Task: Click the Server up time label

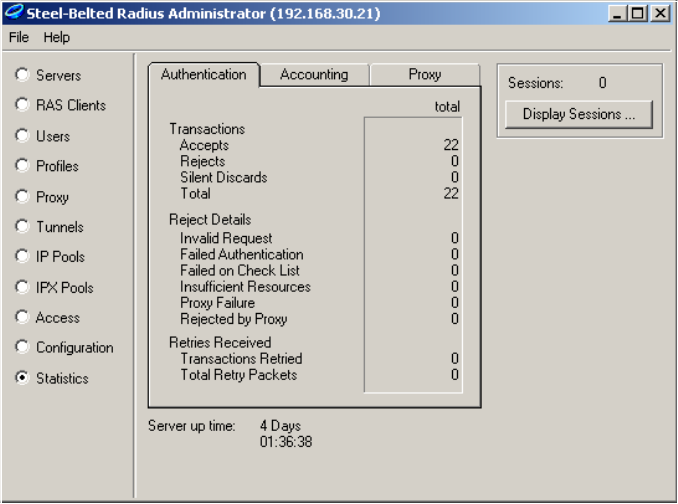Action: 192,426
